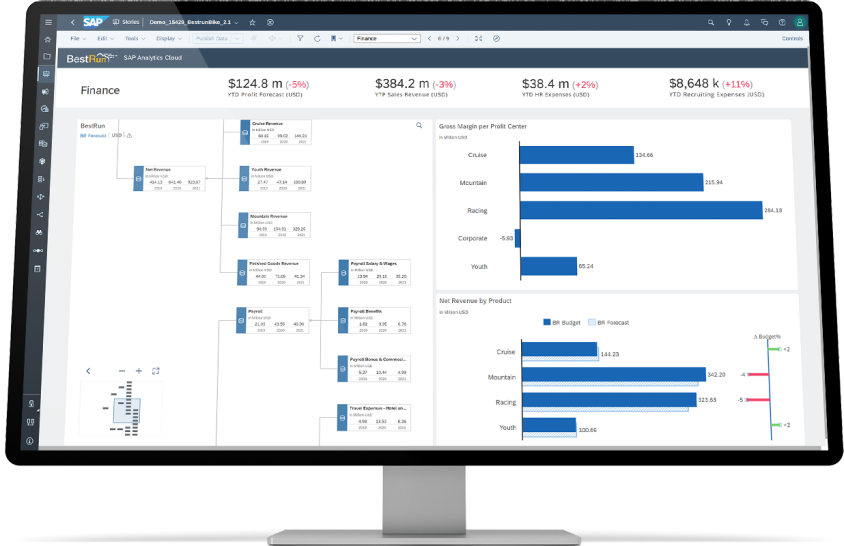Zoom out the driver tree with minus
The height and width of the screenshot is (546, 844).
(122, 371)
